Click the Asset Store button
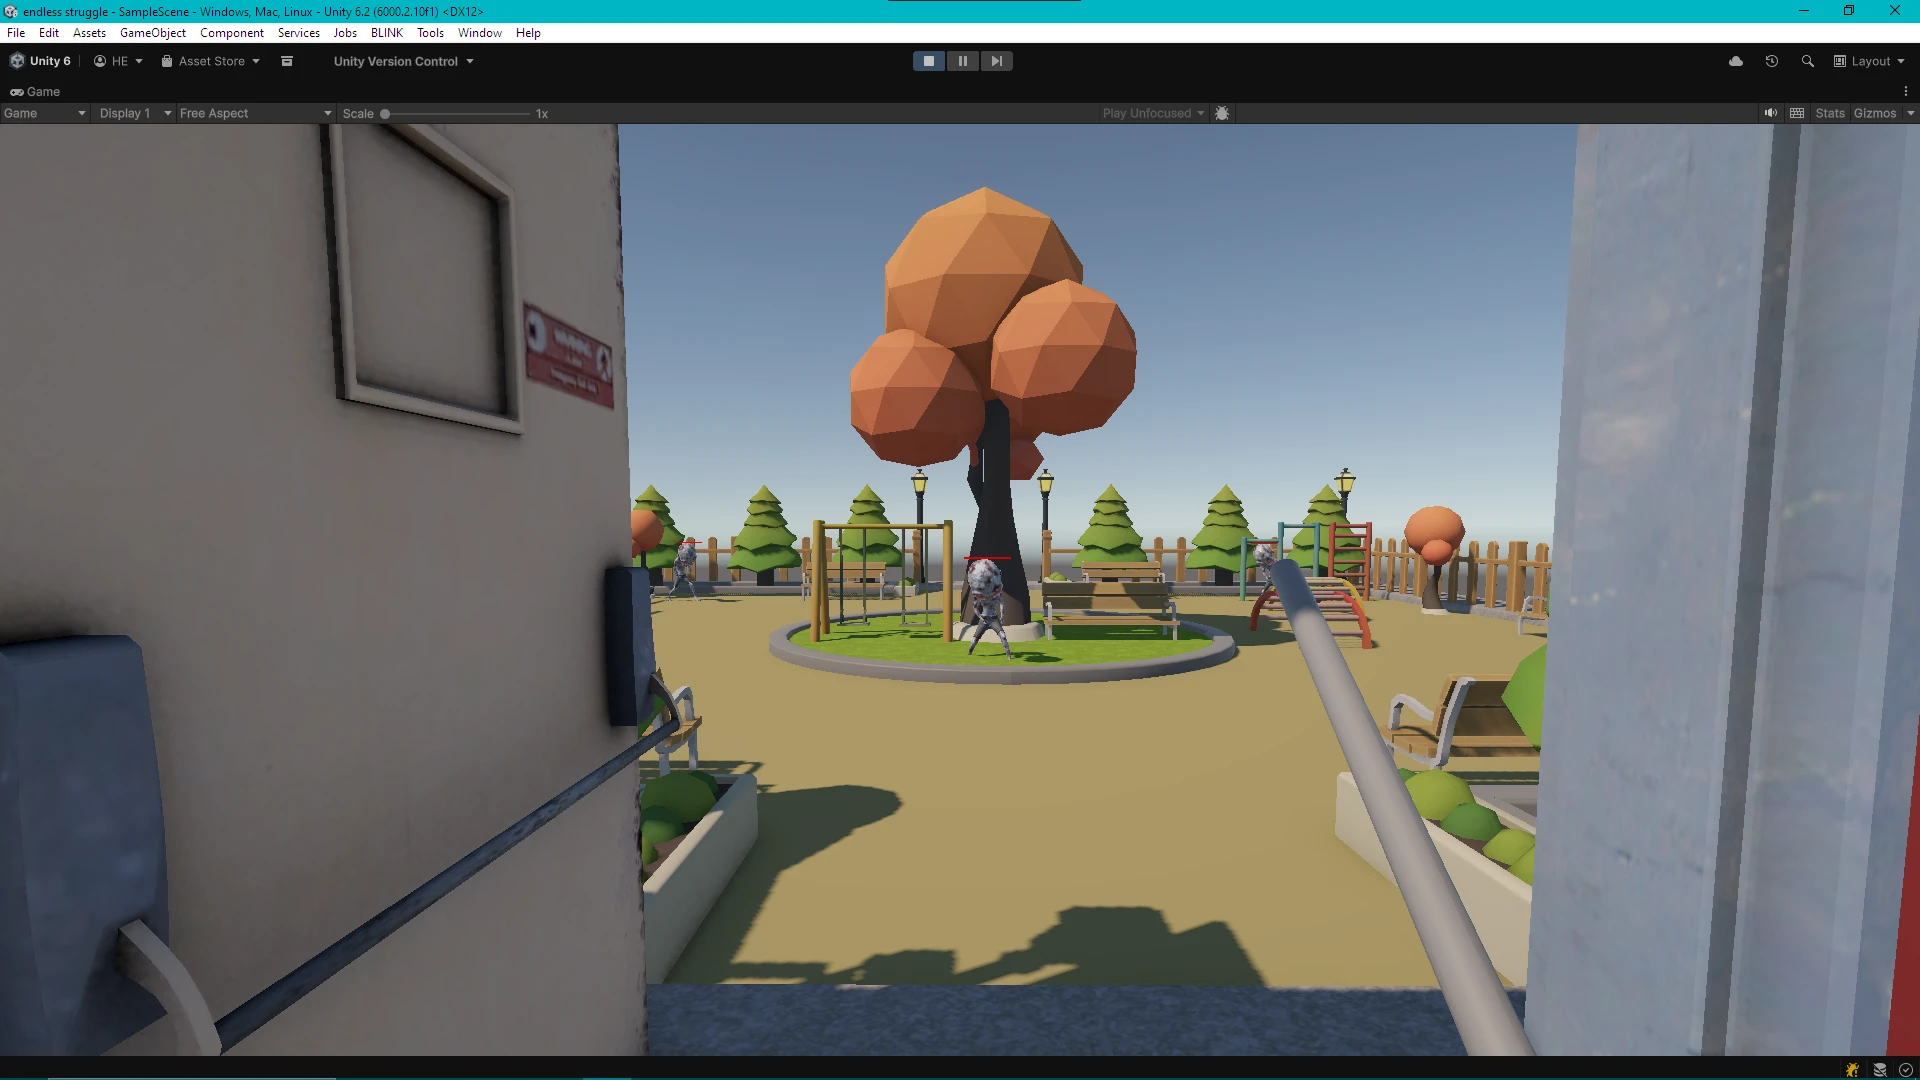 (210, 61)
